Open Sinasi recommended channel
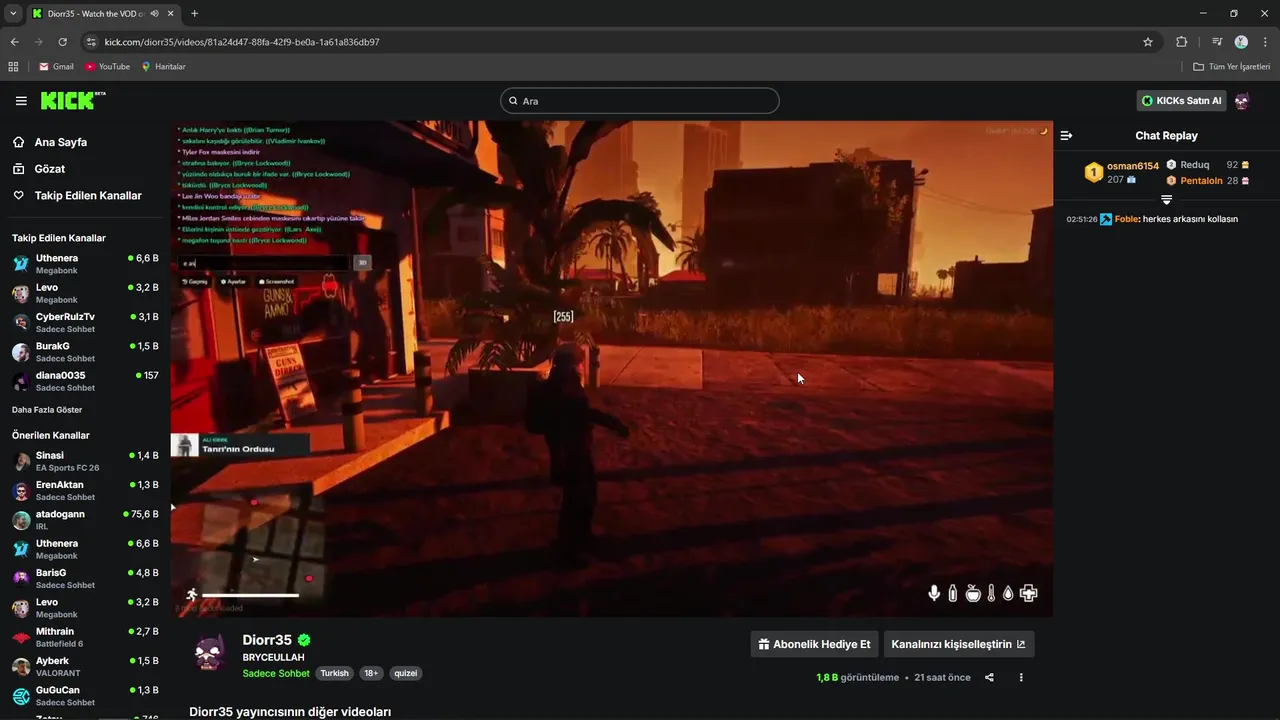 85,461
